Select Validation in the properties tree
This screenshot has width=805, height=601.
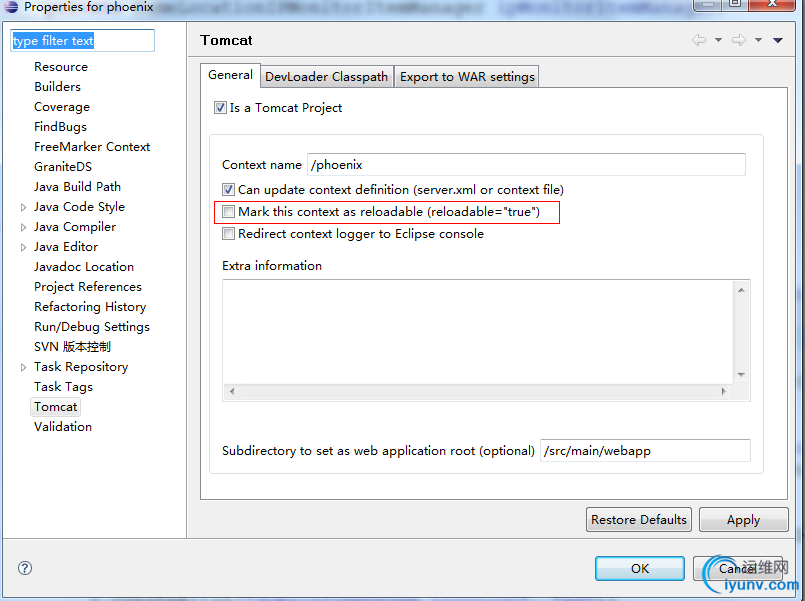pos(63,427)
